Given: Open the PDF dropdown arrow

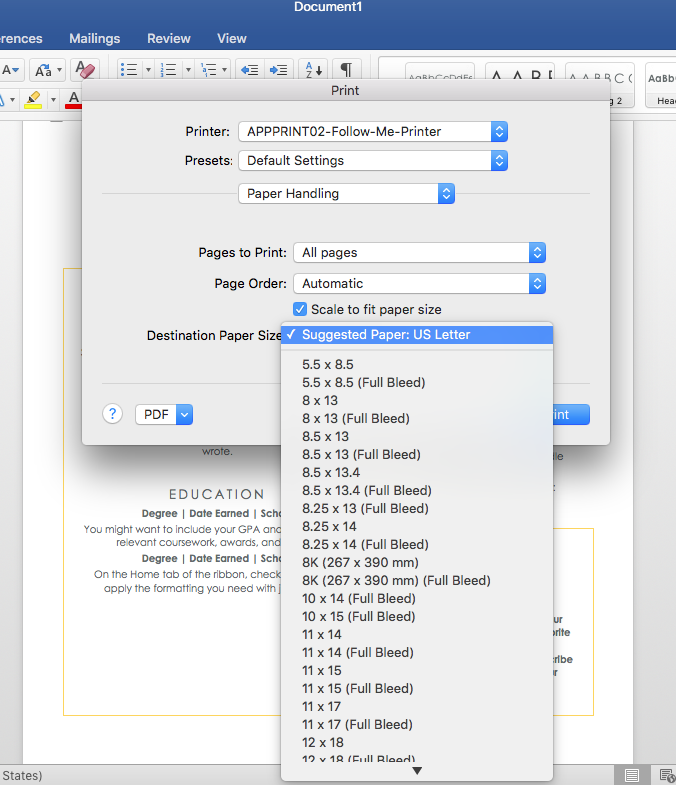Looking at the screenshot, I should pos(184,415).
